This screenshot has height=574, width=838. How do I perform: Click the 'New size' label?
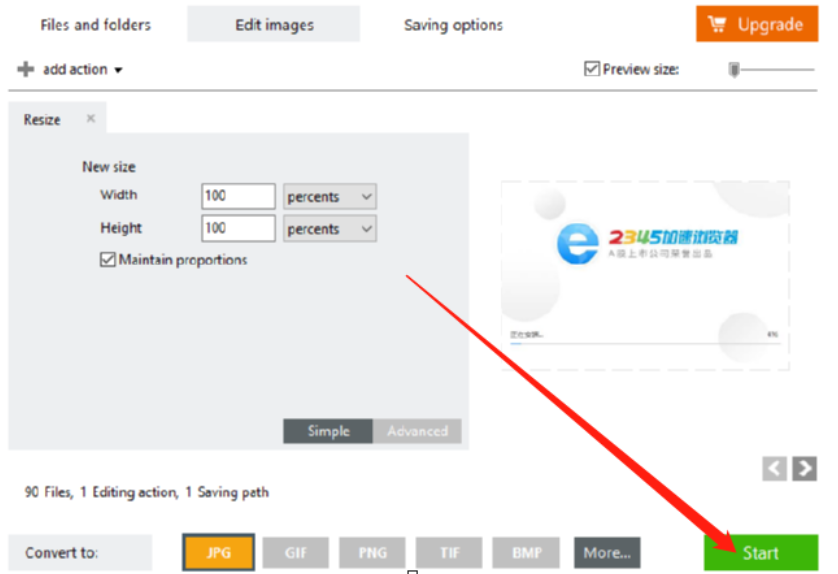(108, 167)
